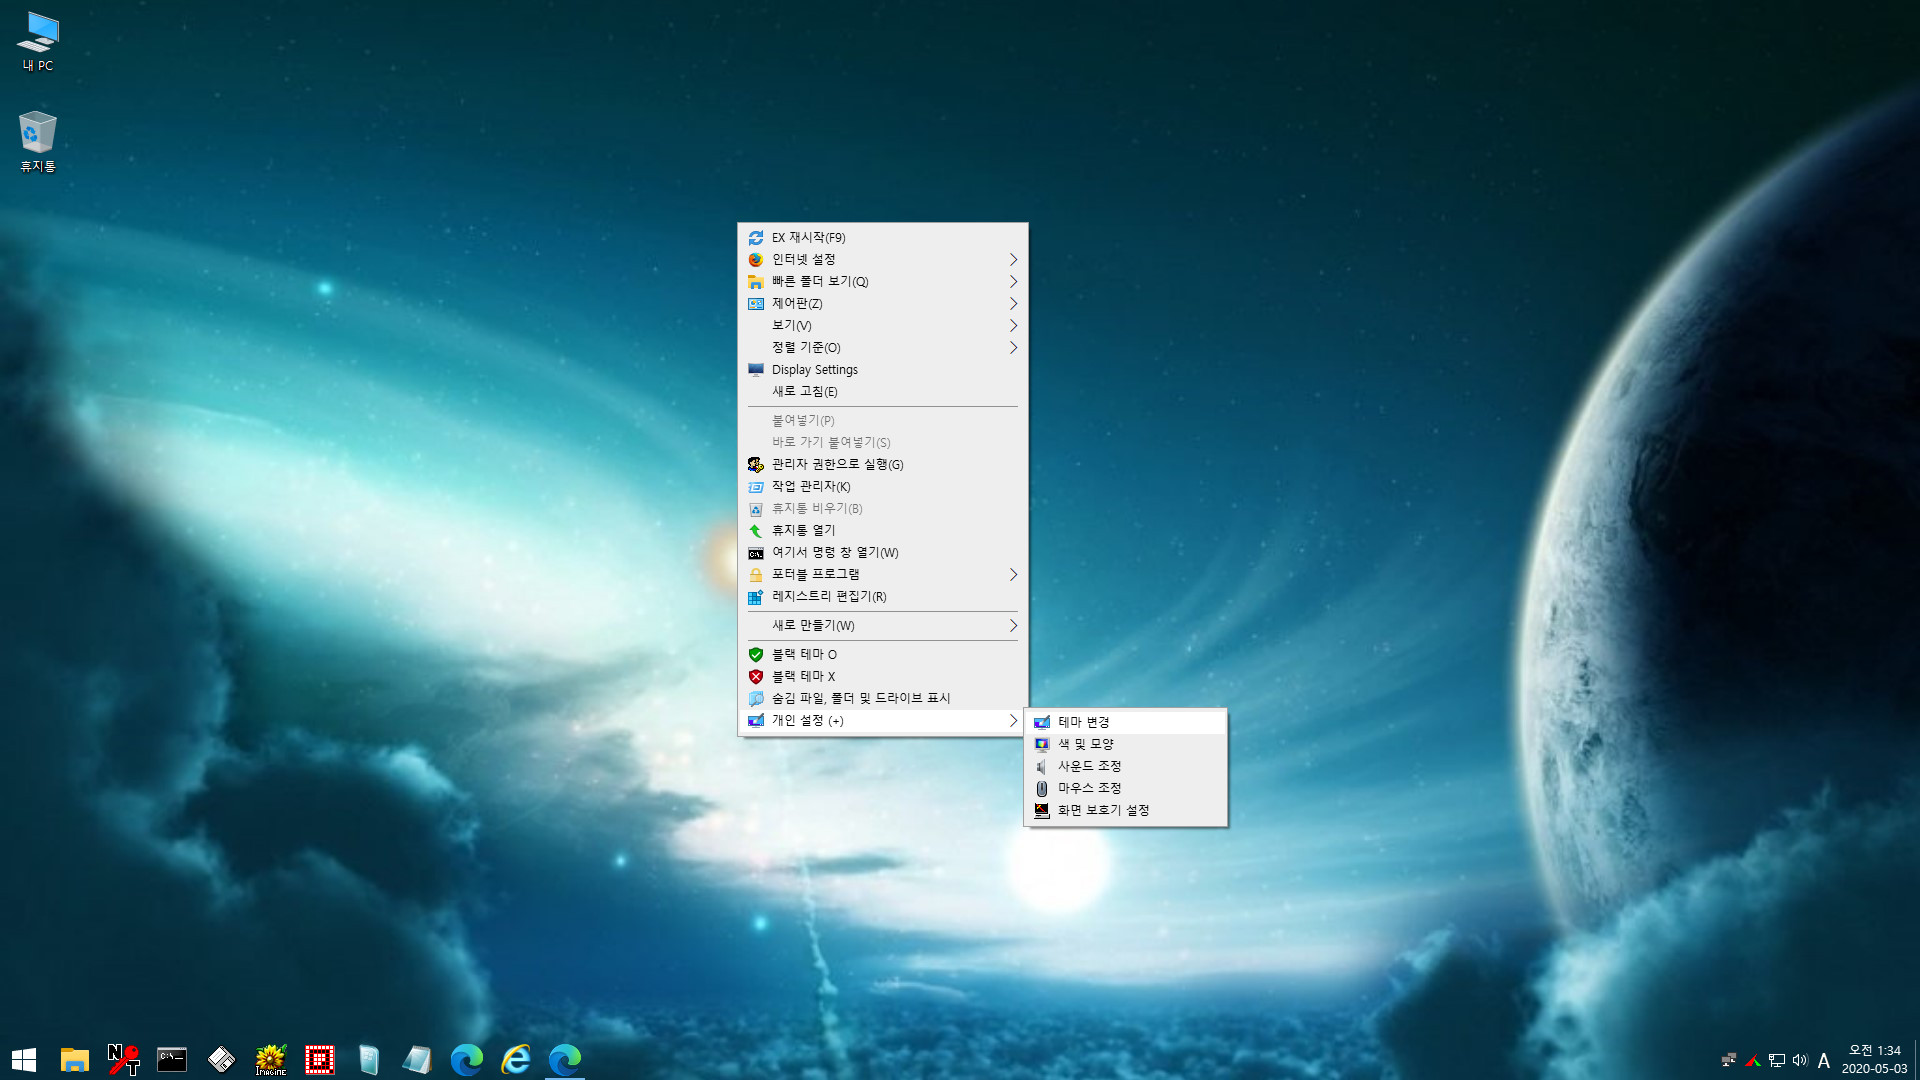Image resolution: width=1920 pixels, height=1080 pixels.
Task: Choose 새로 고침(E) from context menu
Action: [883, 392]
